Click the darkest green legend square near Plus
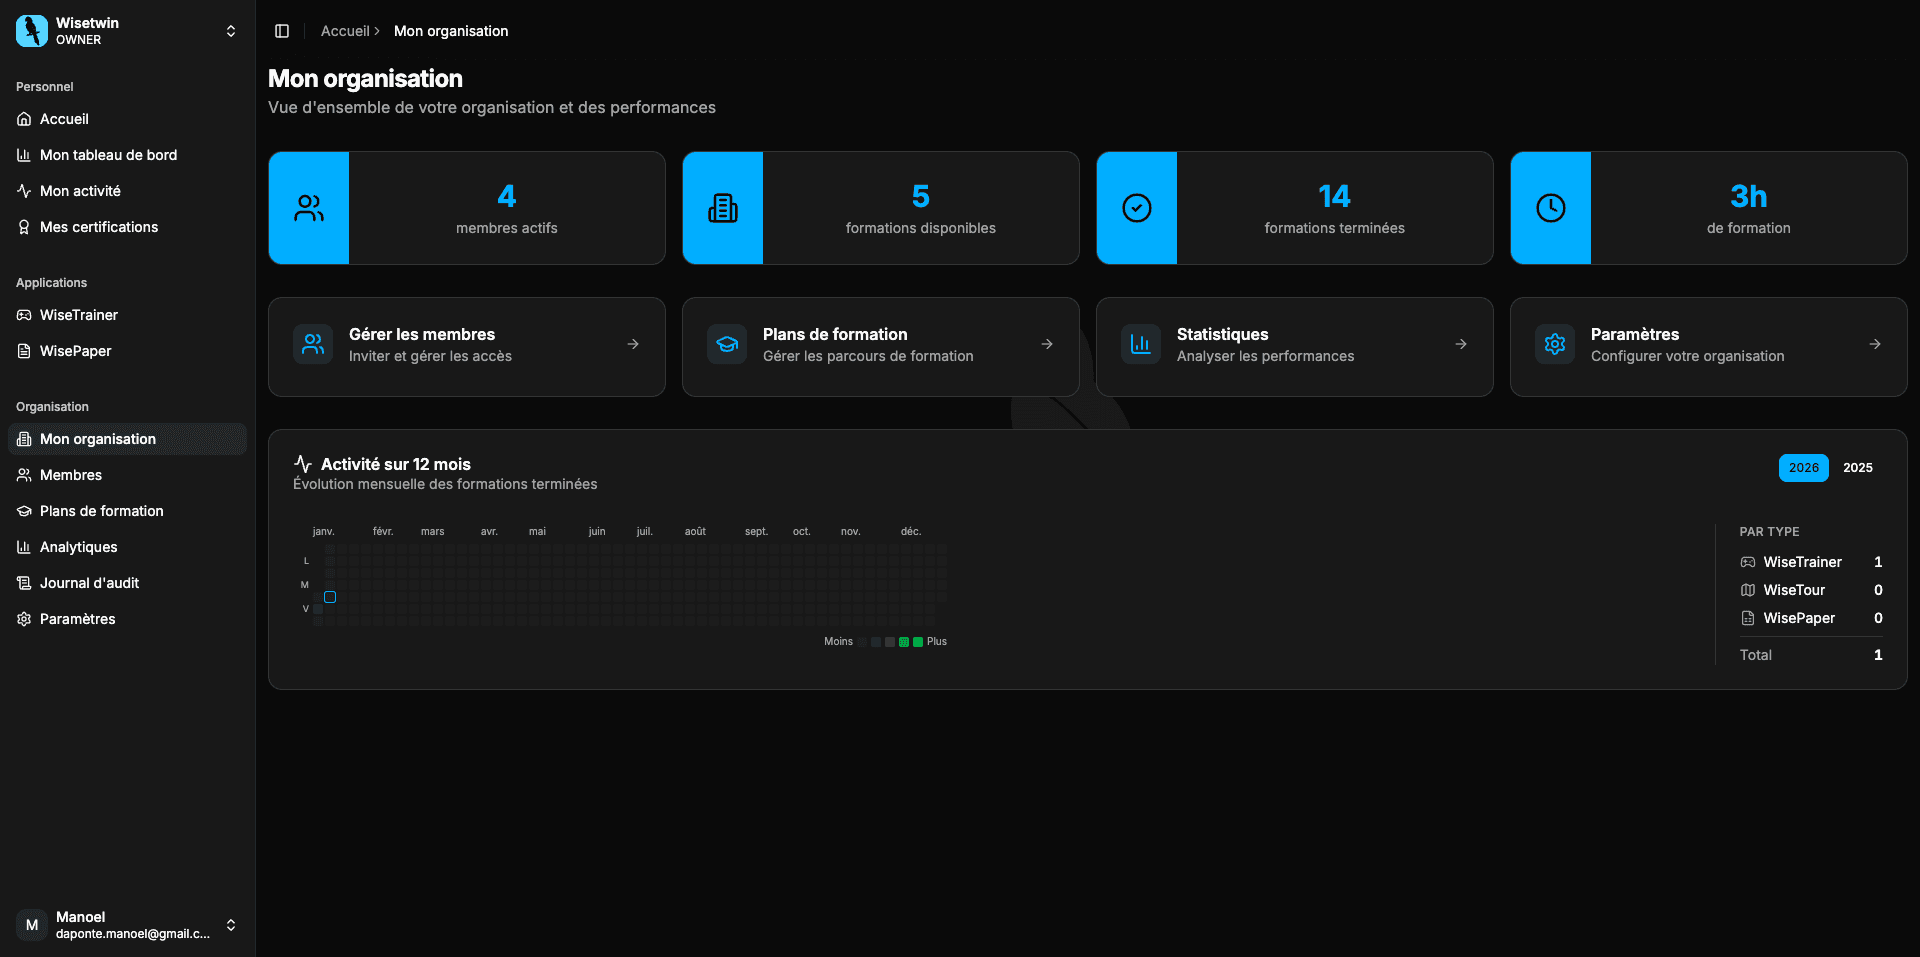Image resolution: width=1920 pixels, height=957 pixels. [919, 642]
